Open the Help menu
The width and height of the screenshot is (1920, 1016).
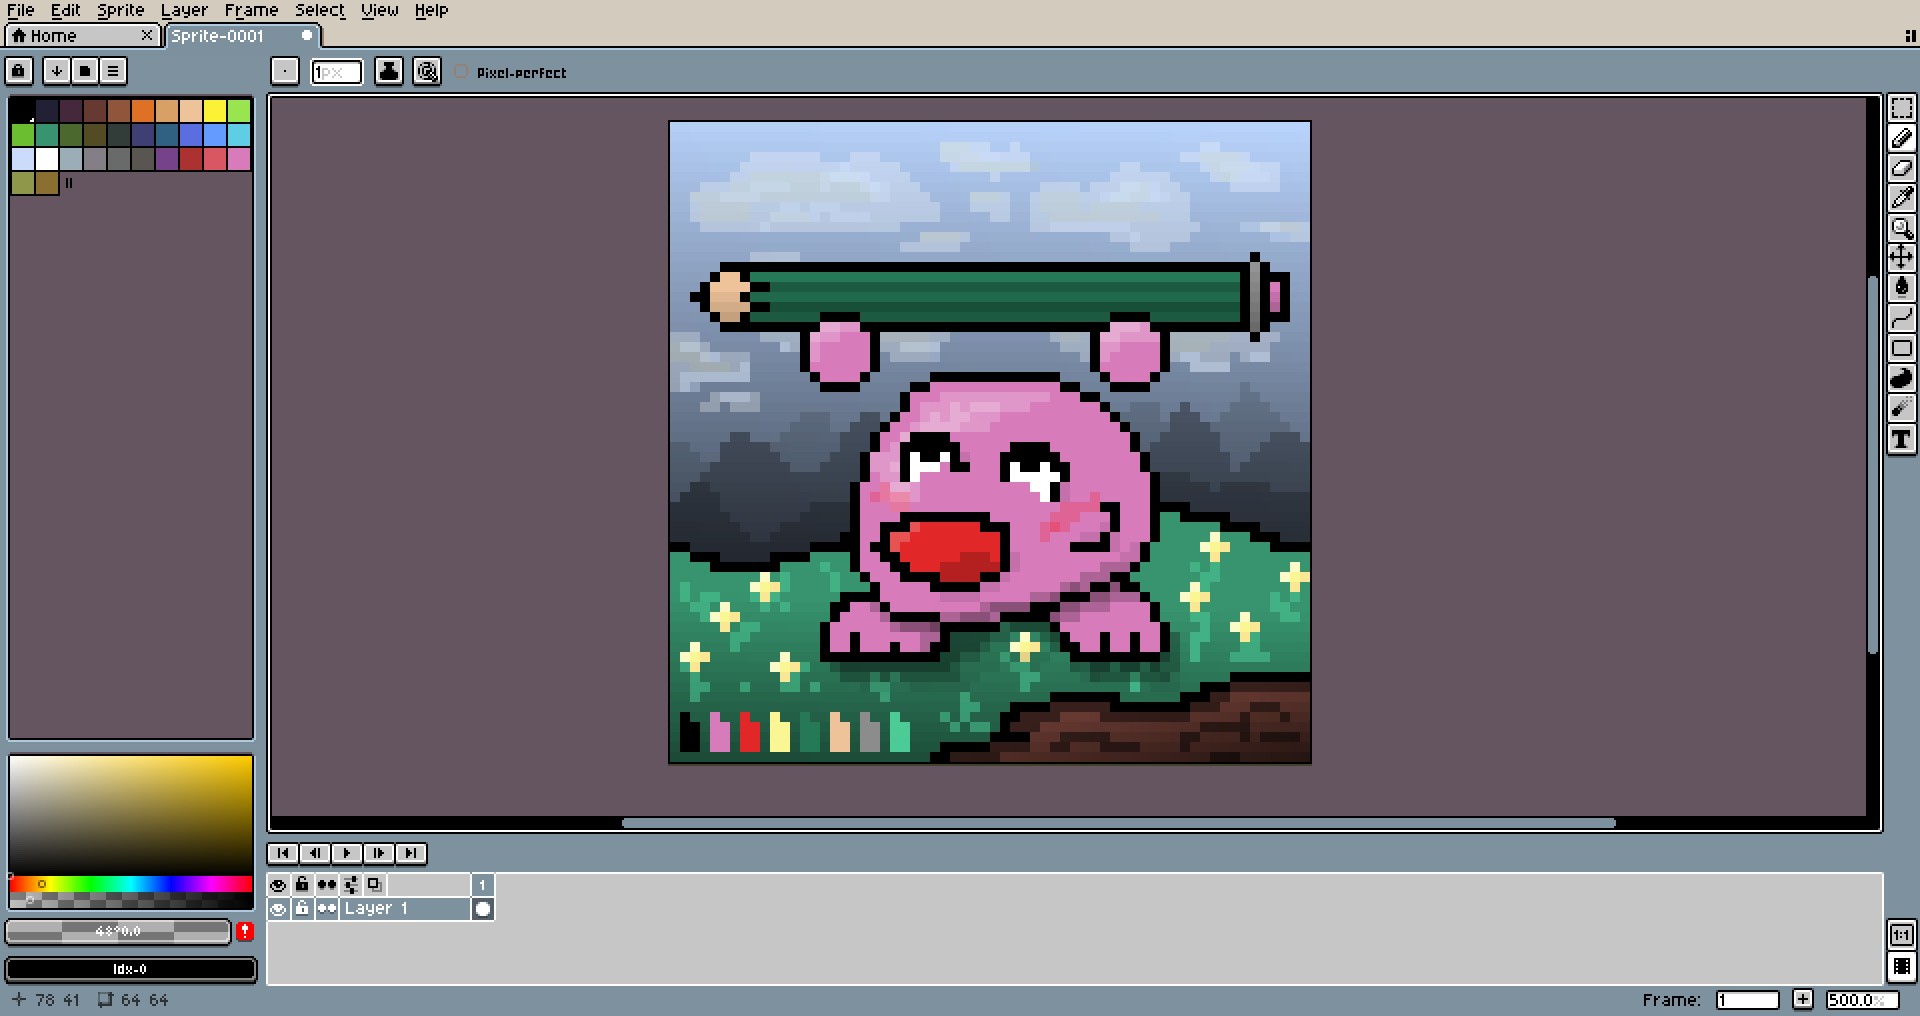tap(431, 10)
